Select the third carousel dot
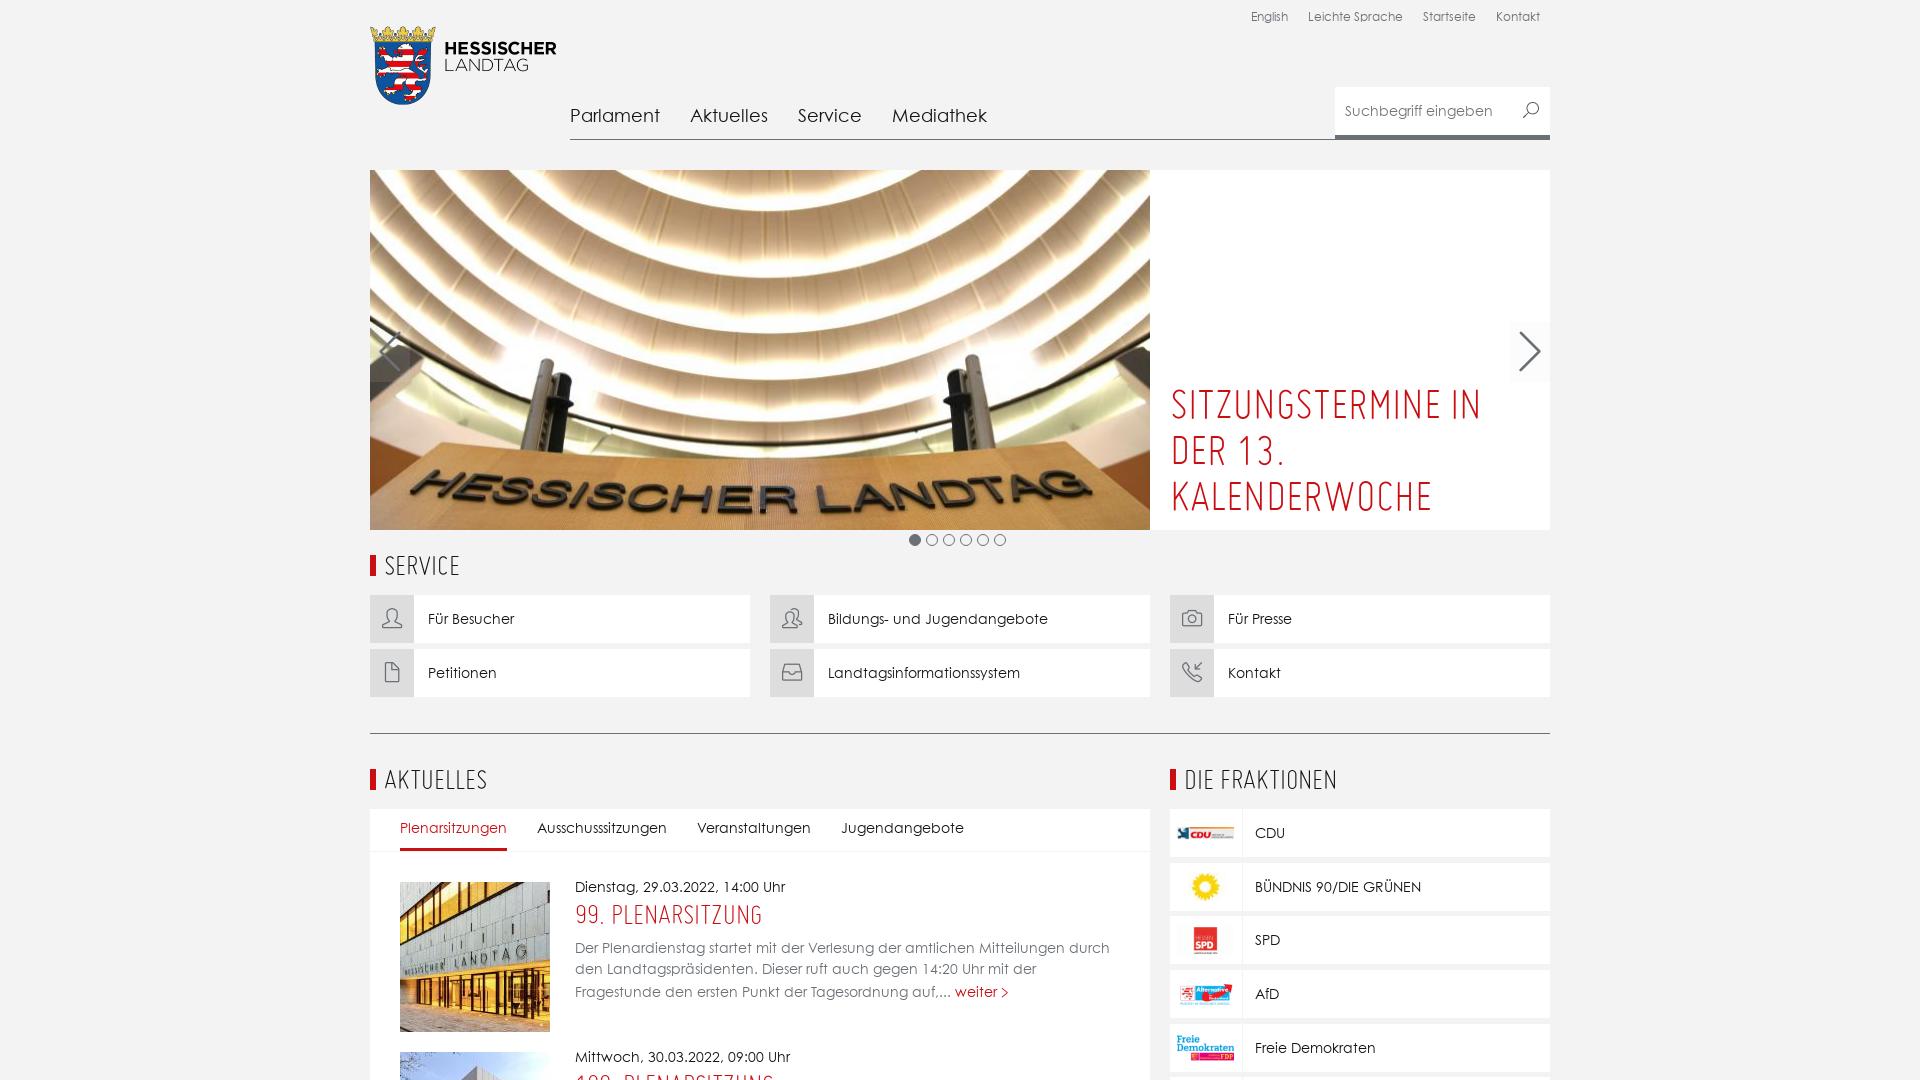 pyautogui.click(x=949, y=540)
